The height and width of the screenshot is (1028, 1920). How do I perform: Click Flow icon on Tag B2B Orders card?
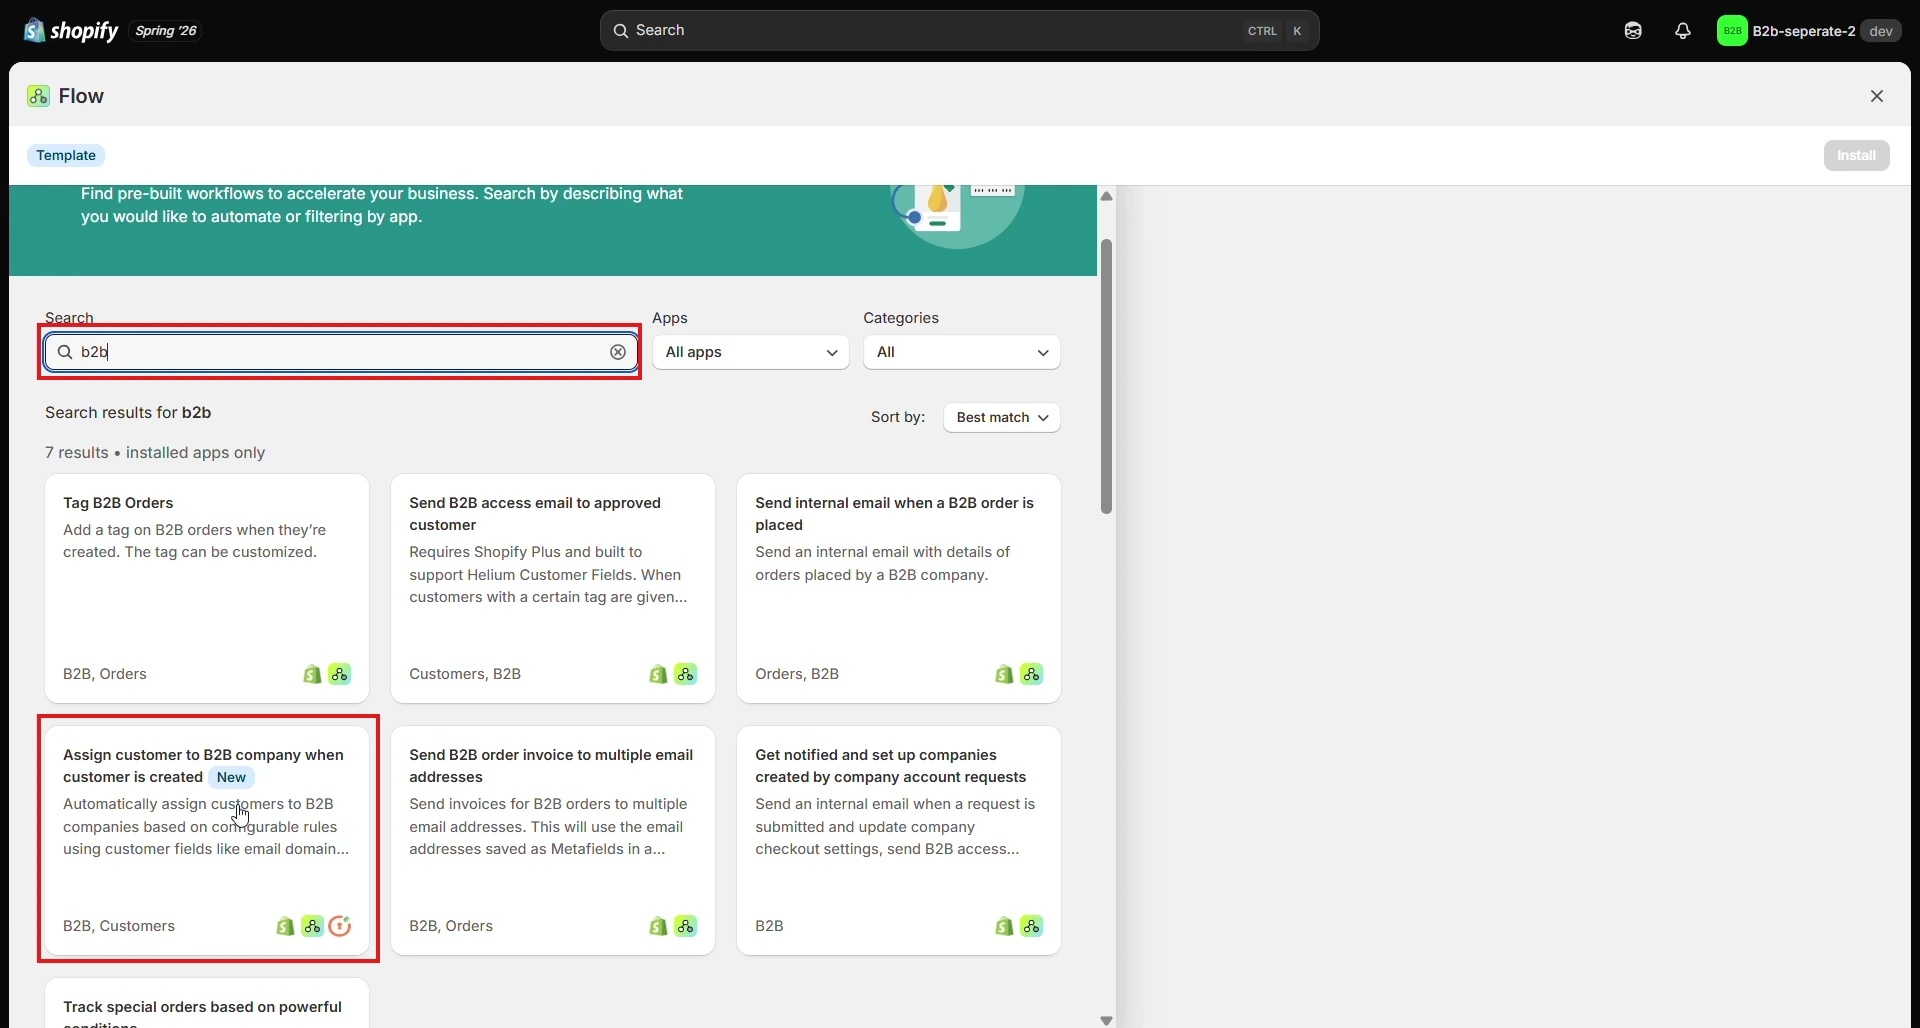[340, 674]
